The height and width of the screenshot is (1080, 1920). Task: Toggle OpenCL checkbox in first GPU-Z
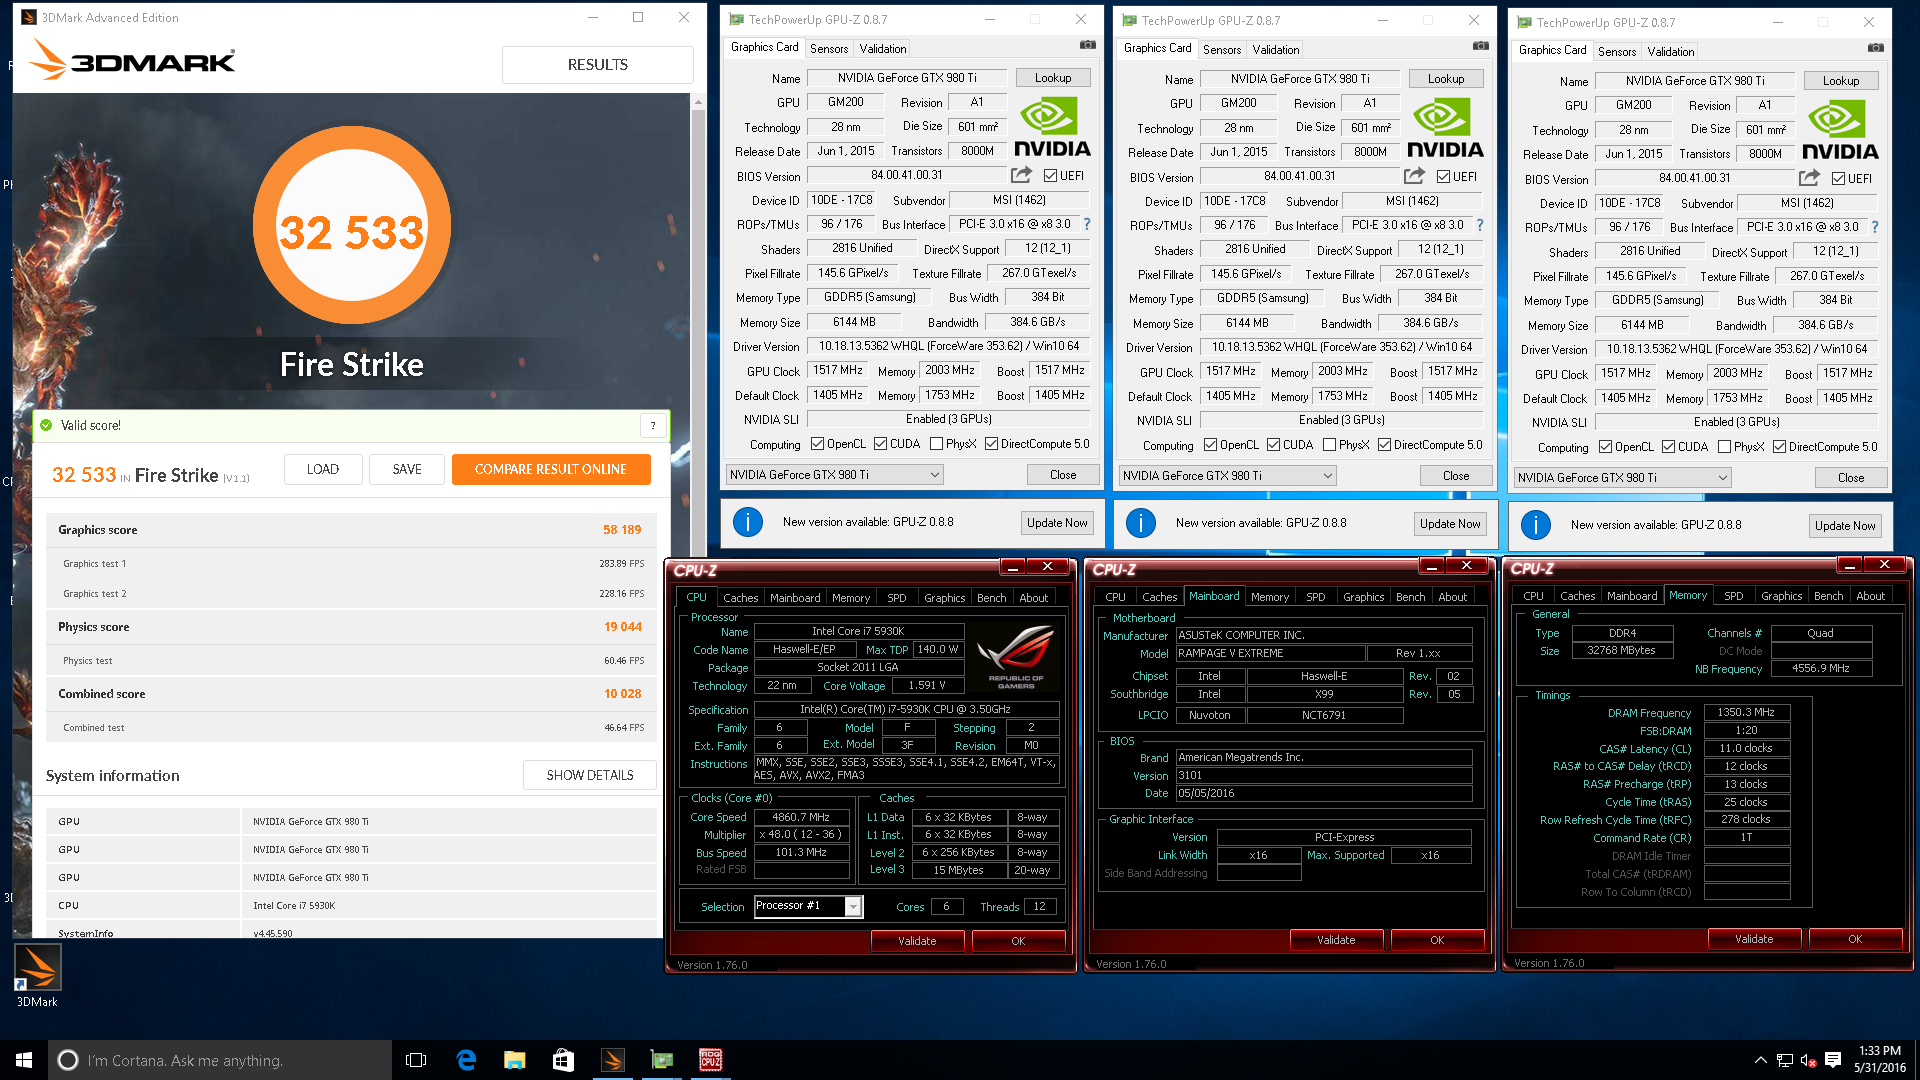pyautogui.click(x=817, y=444)
